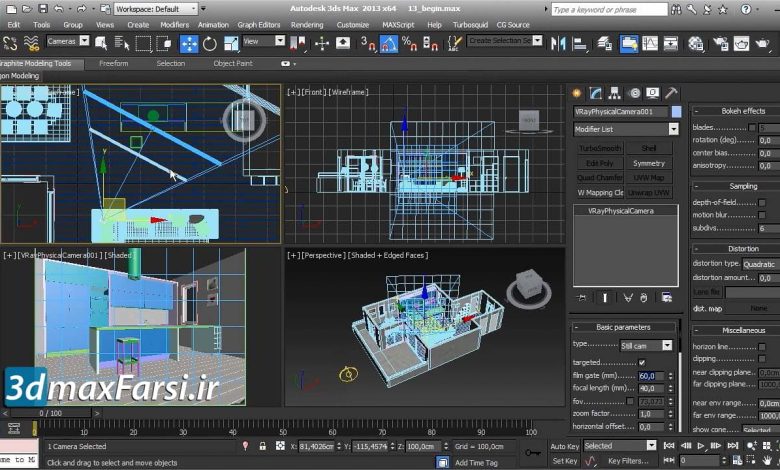780x470 pixels.
Task: Activate the Select Object tool
Action: pos(101,44)
